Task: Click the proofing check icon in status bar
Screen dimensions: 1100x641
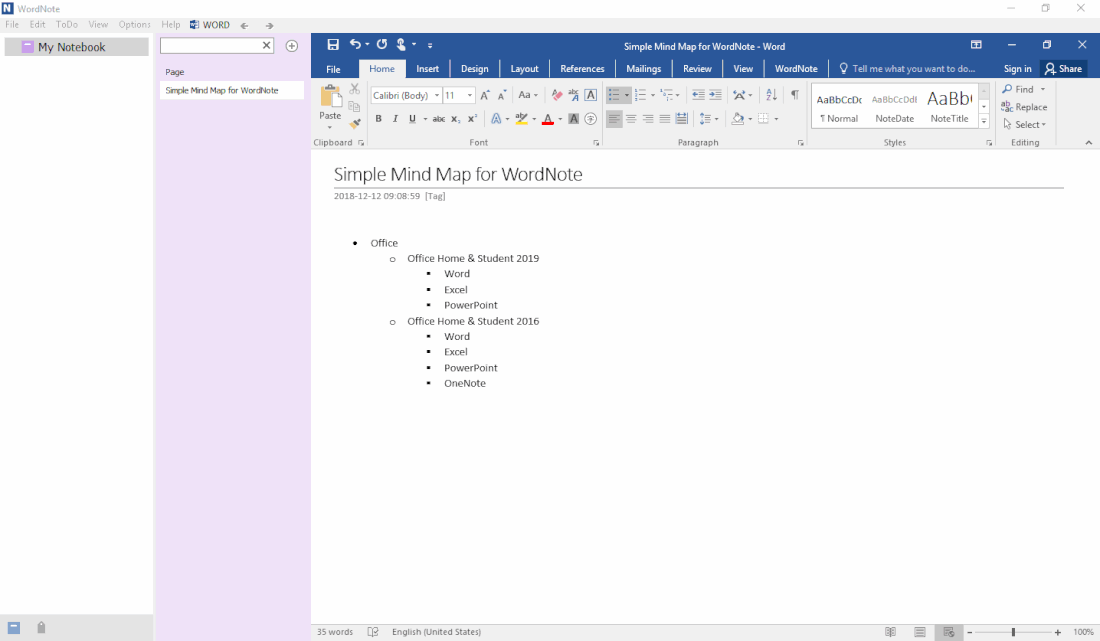Action: click(x=373, y=632)
